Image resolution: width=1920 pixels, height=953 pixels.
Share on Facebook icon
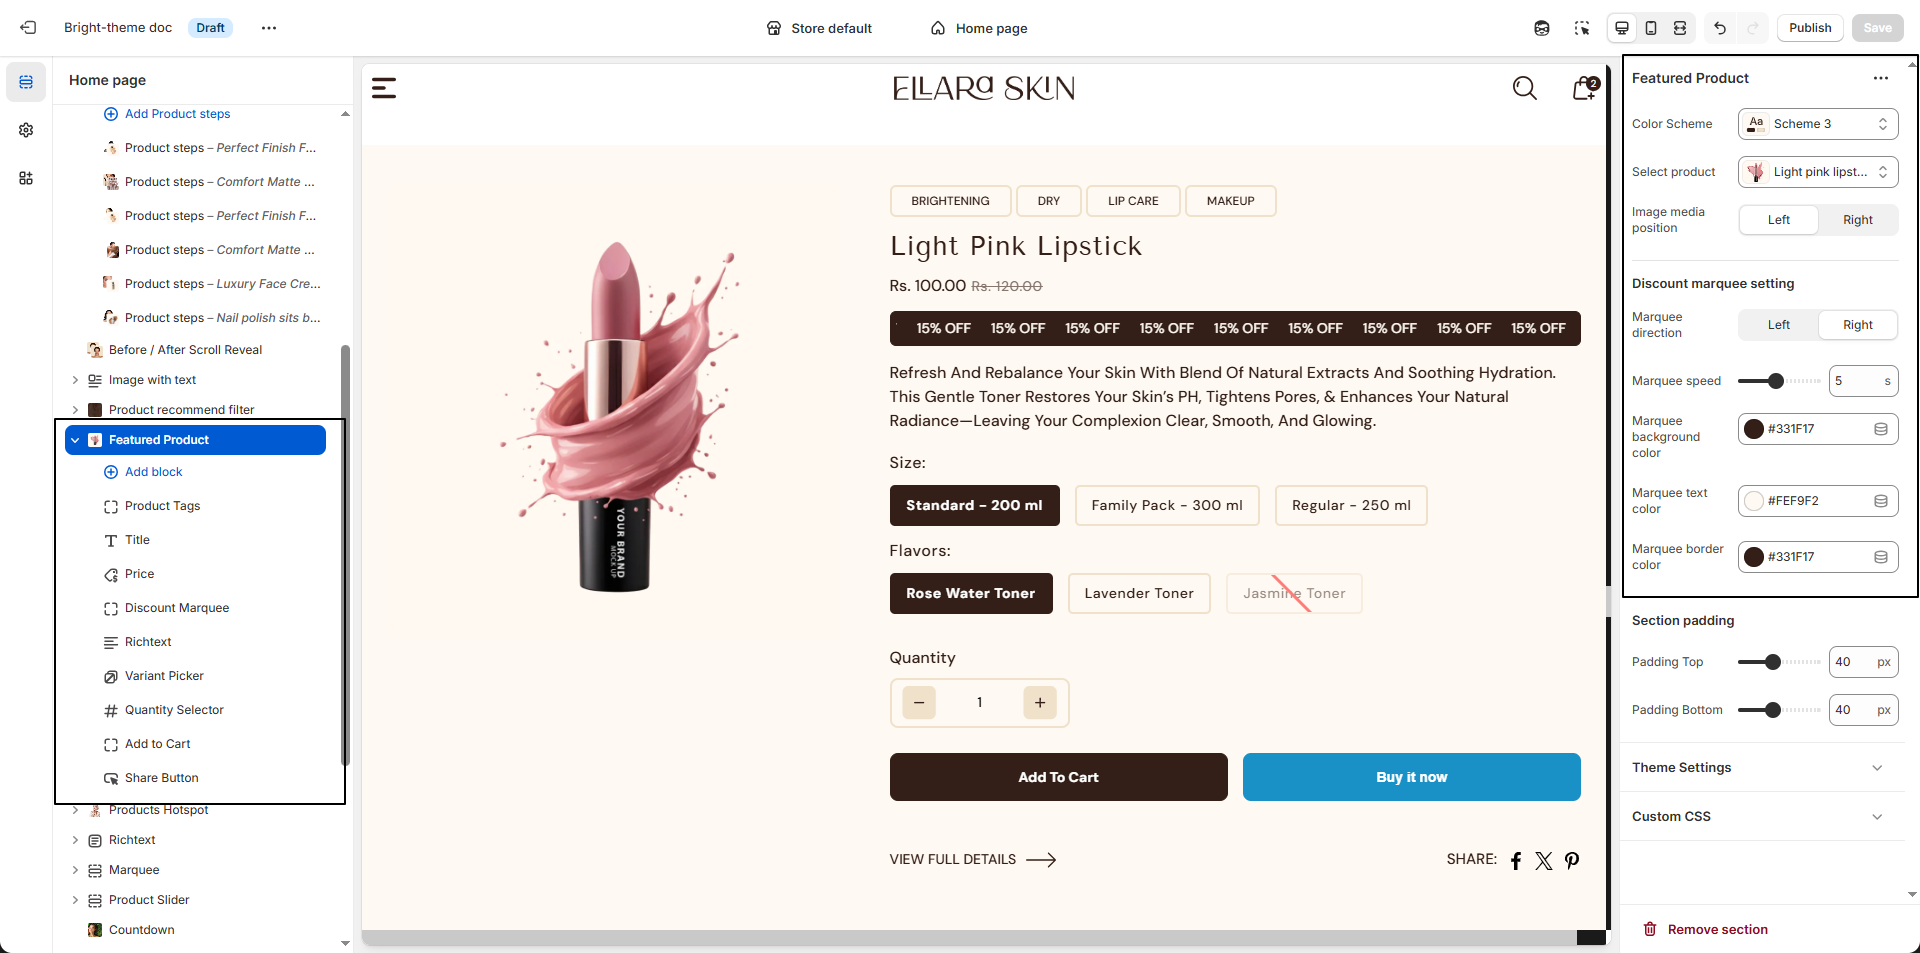(x=1516, y=860)
